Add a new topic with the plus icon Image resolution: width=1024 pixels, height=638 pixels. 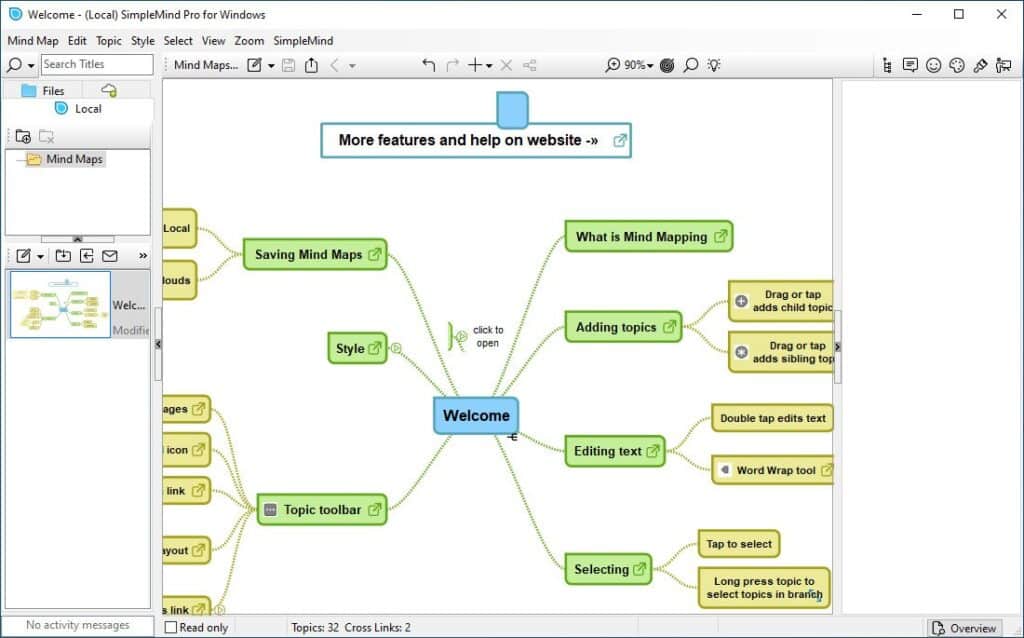[473, 64]
